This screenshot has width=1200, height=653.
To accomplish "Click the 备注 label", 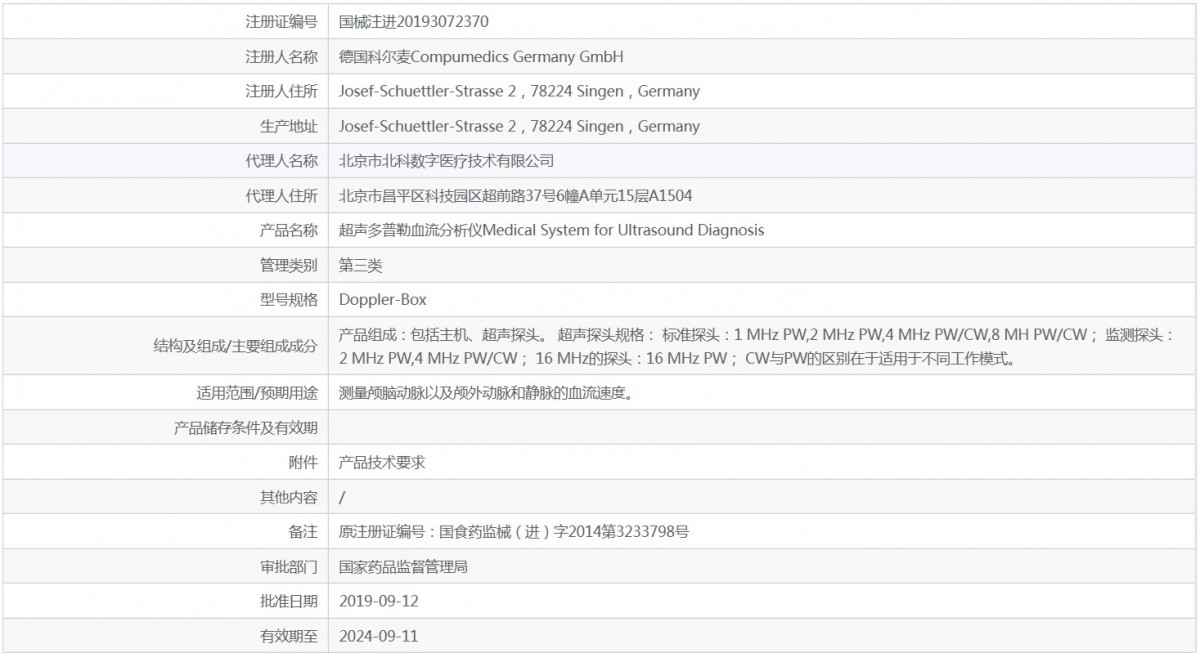I will 303,532.
